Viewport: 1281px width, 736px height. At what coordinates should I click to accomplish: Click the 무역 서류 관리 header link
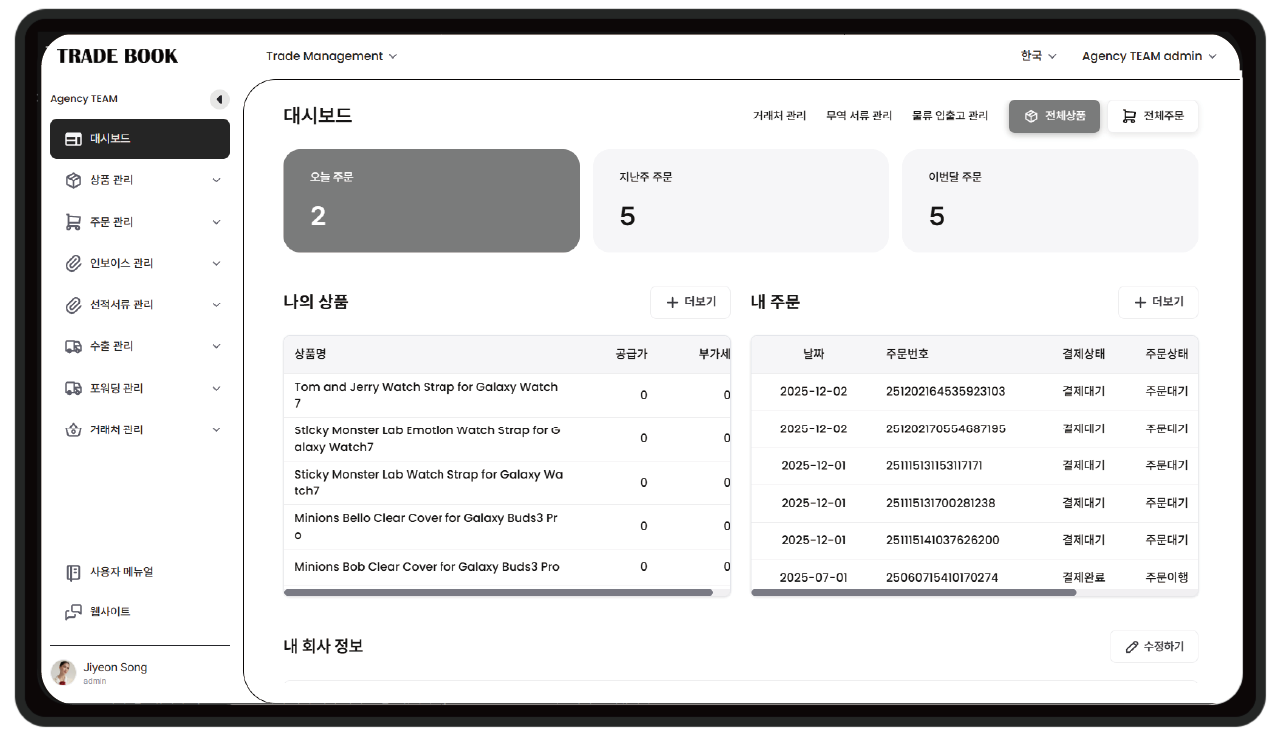click(859, 116)
